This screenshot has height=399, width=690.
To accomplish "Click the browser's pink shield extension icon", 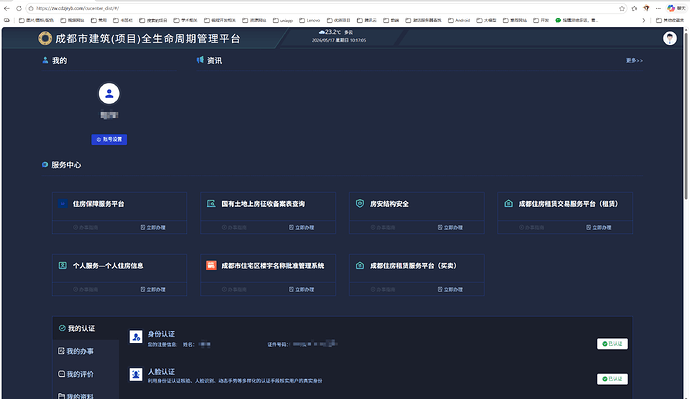I will coord(646,8).
